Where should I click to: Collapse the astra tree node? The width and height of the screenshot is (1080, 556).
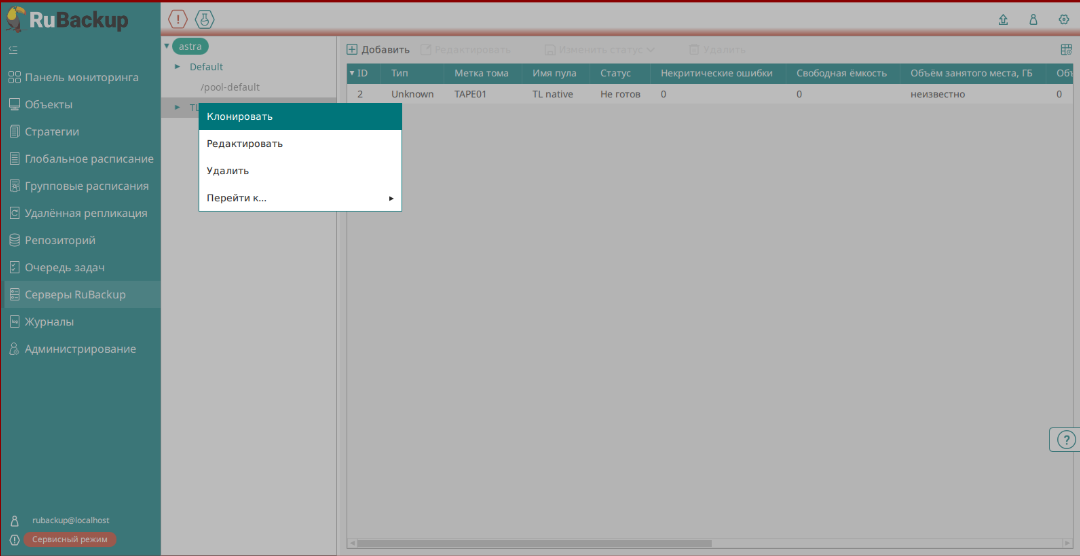(x=167, y=46)
